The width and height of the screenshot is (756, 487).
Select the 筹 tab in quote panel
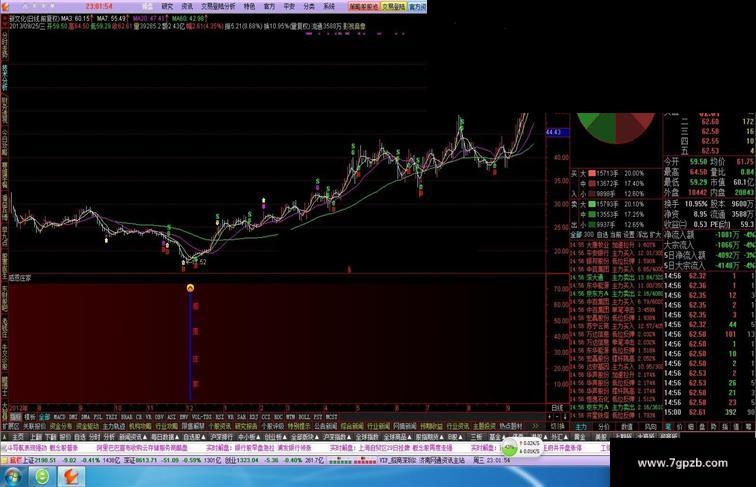(748, 427)
